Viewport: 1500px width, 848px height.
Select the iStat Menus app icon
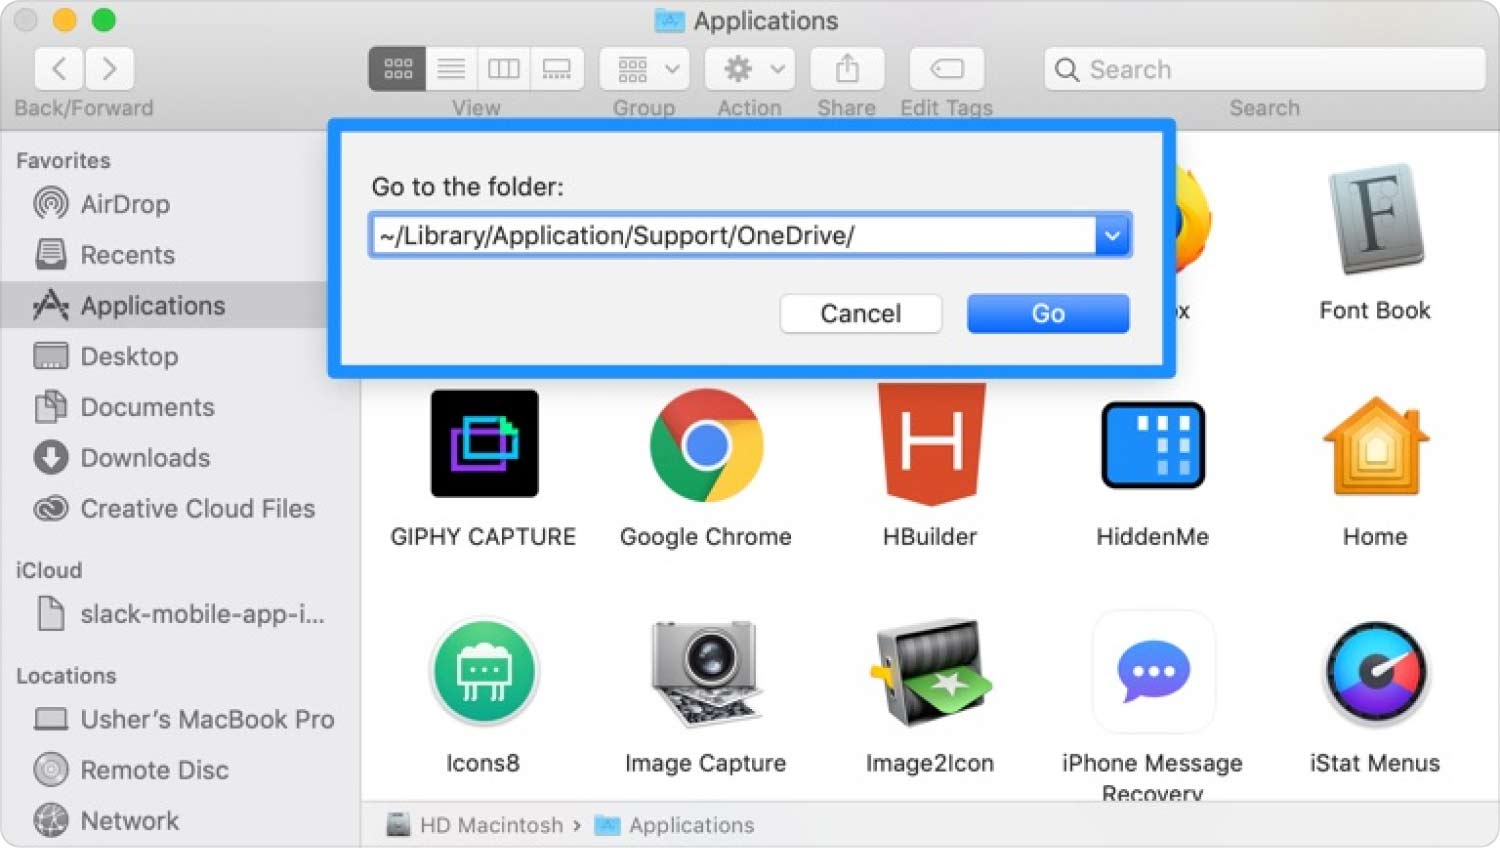tap(1376, 673)
